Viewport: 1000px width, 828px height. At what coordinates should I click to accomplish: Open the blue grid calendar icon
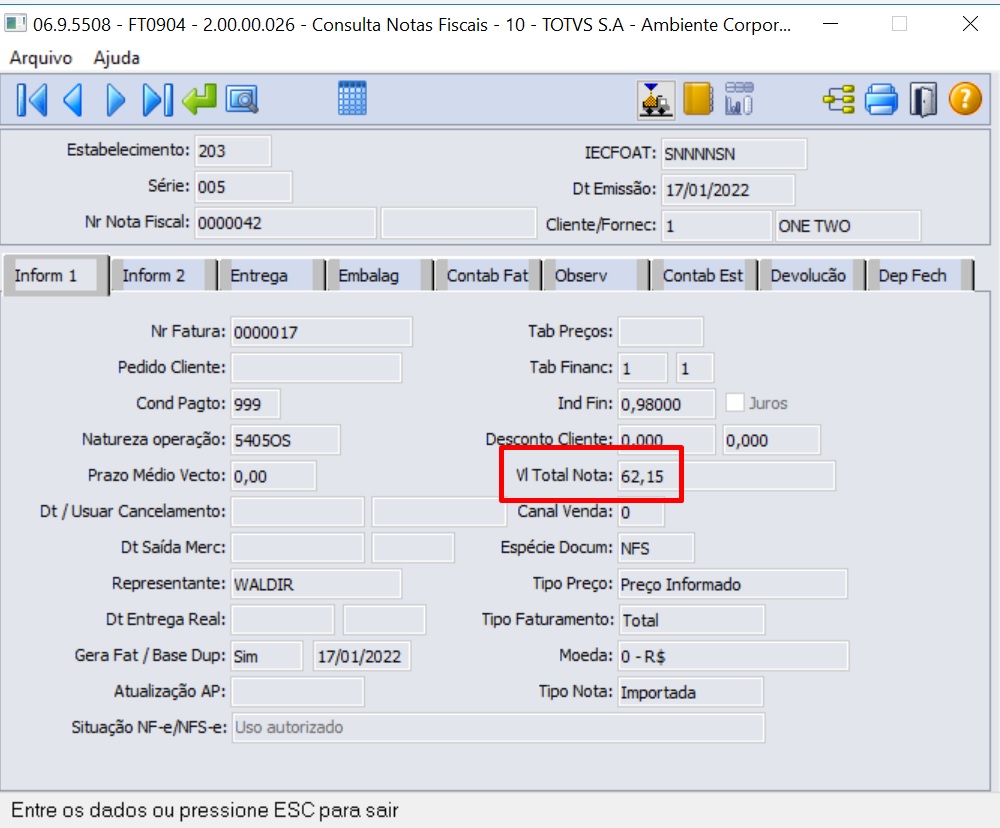tap(352, 98)
